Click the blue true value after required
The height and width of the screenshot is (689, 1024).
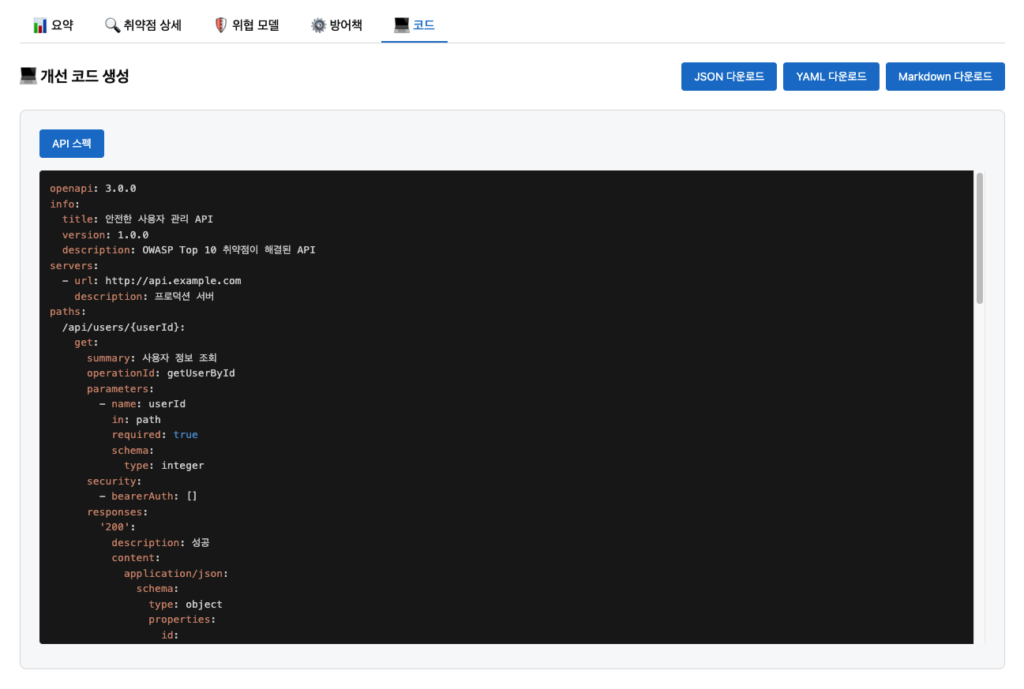coord(185,435)
